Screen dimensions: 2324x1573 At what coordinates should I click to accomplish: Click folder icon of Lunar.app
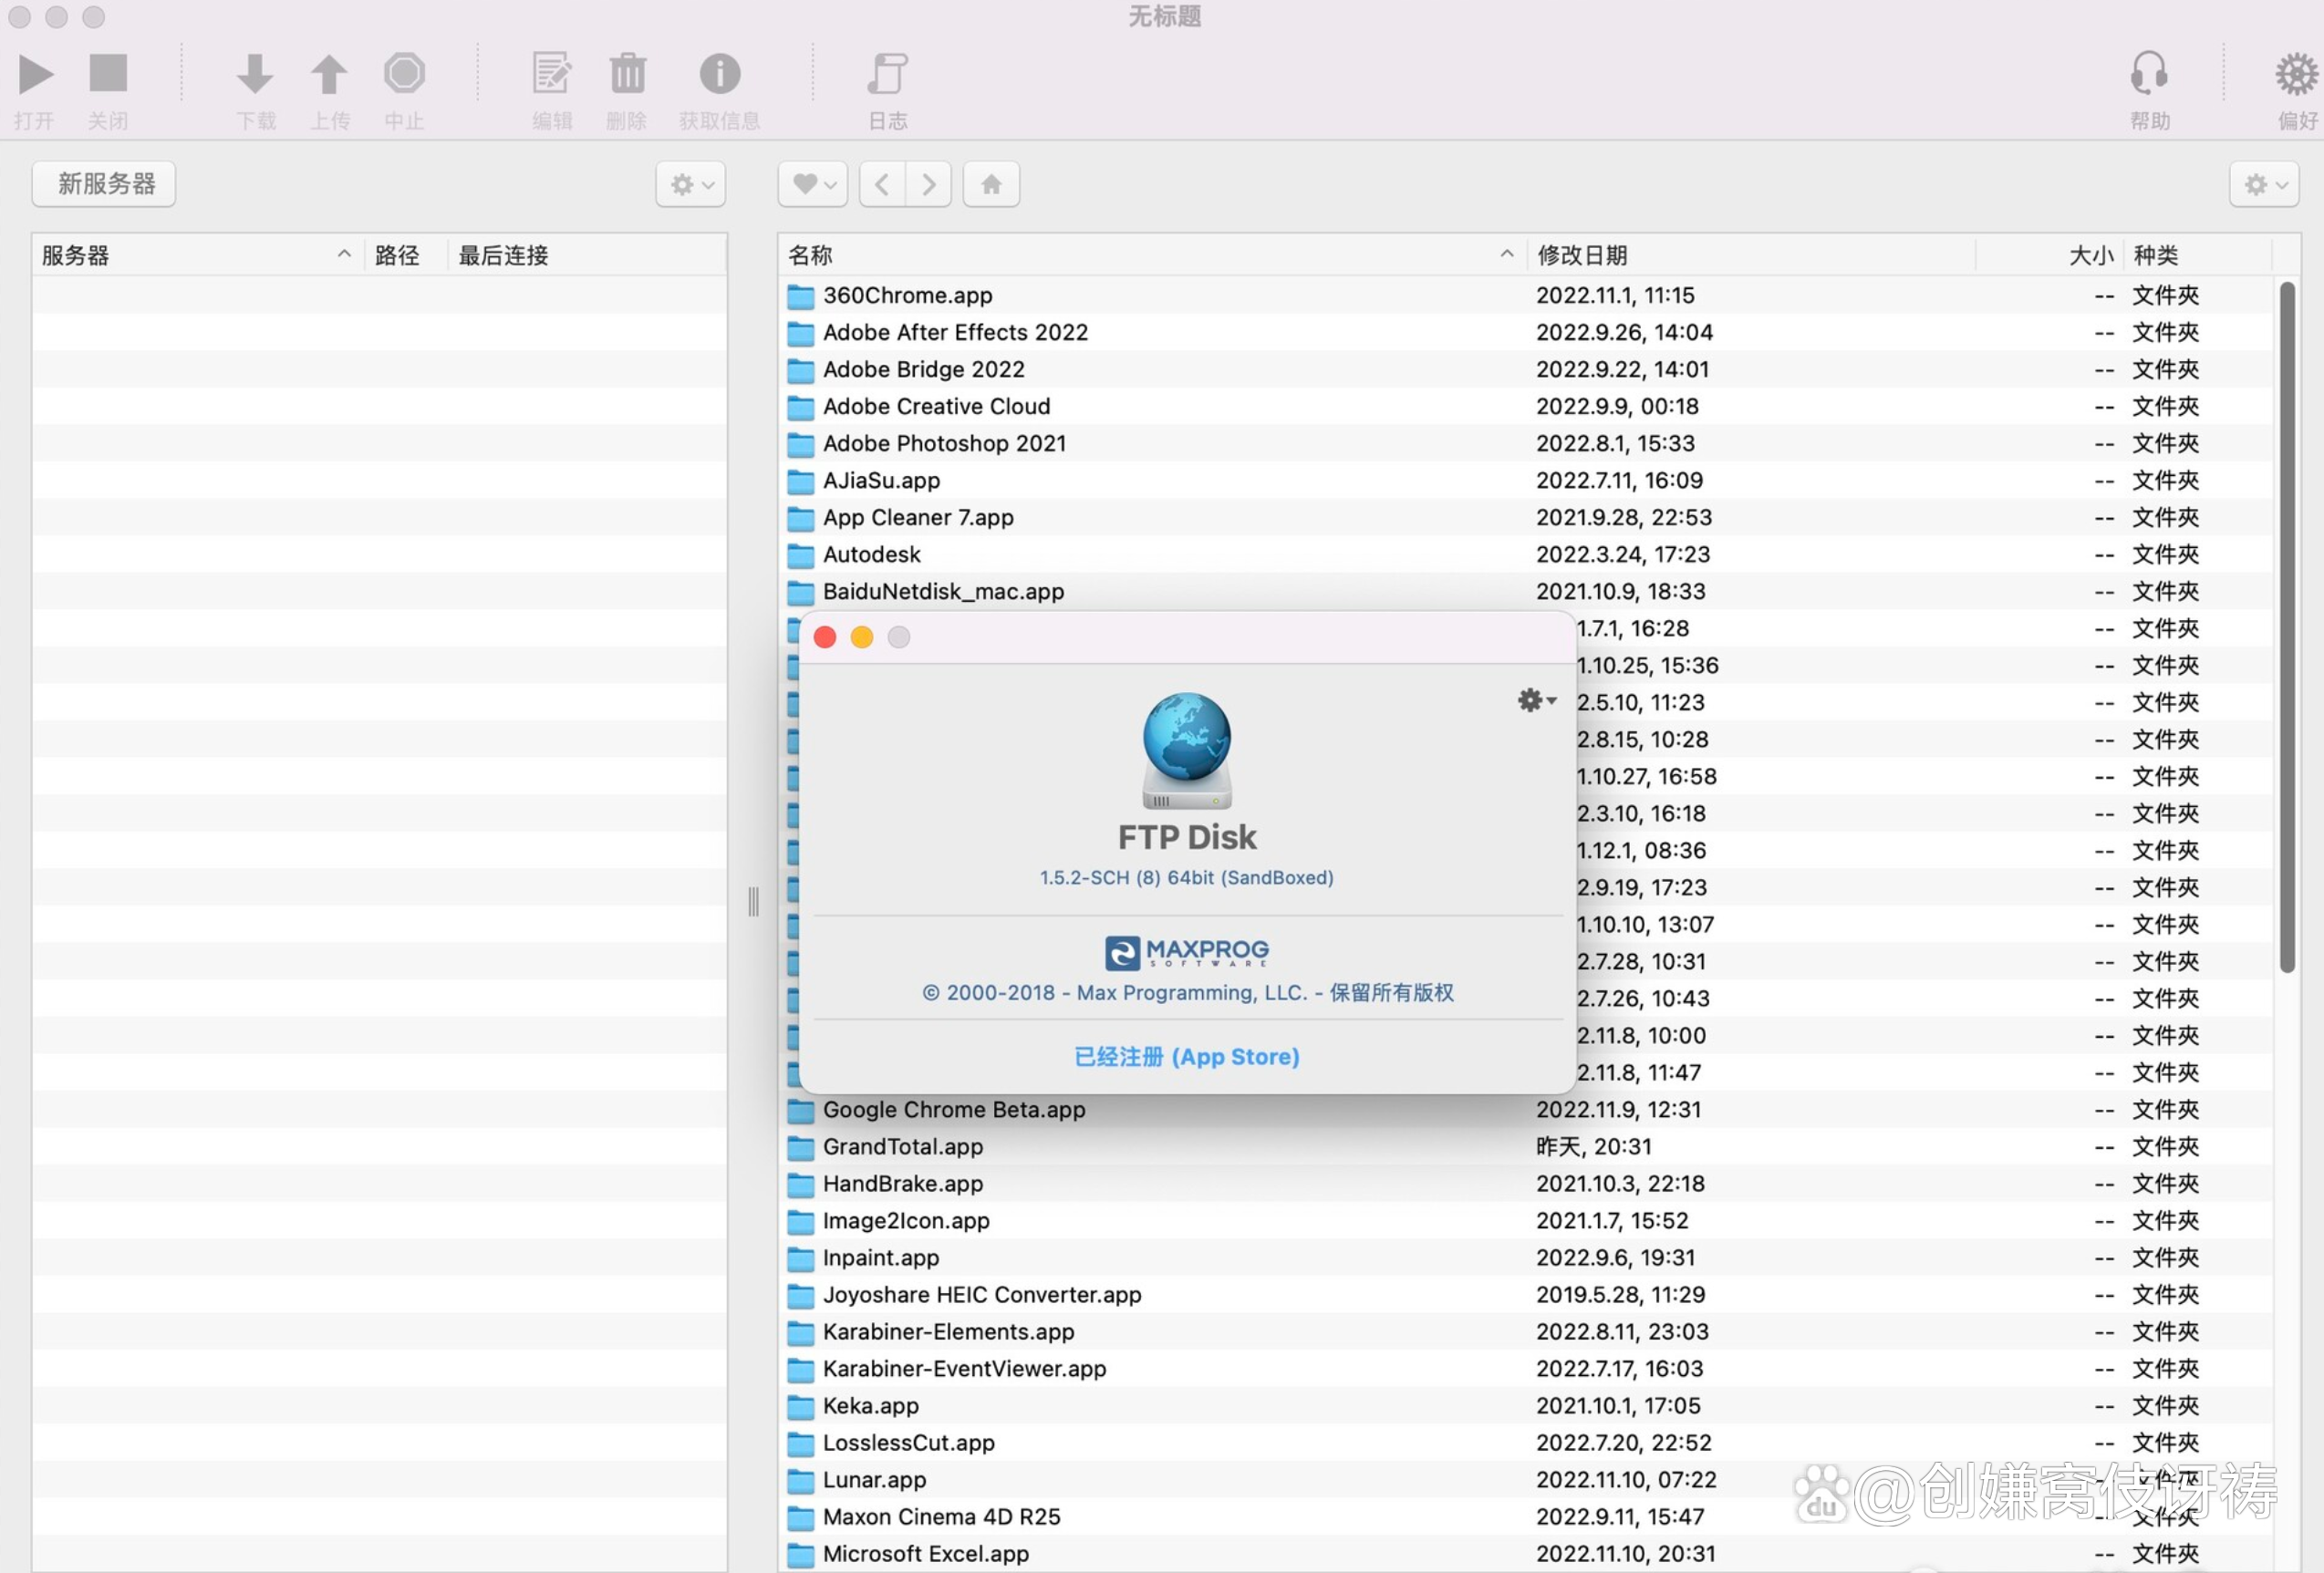pyautogui.click(x=800, y=1480)
